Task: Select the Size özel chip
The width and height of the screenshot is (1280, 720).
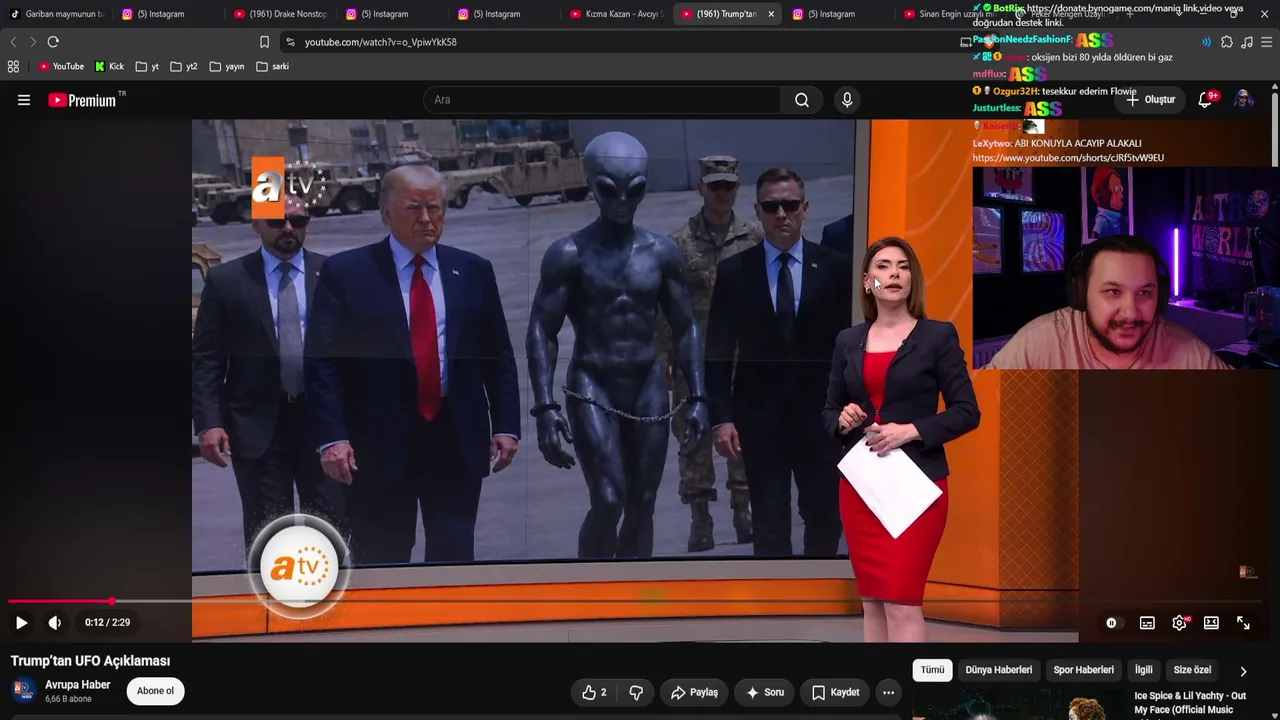Action: tap(1192, 670)
